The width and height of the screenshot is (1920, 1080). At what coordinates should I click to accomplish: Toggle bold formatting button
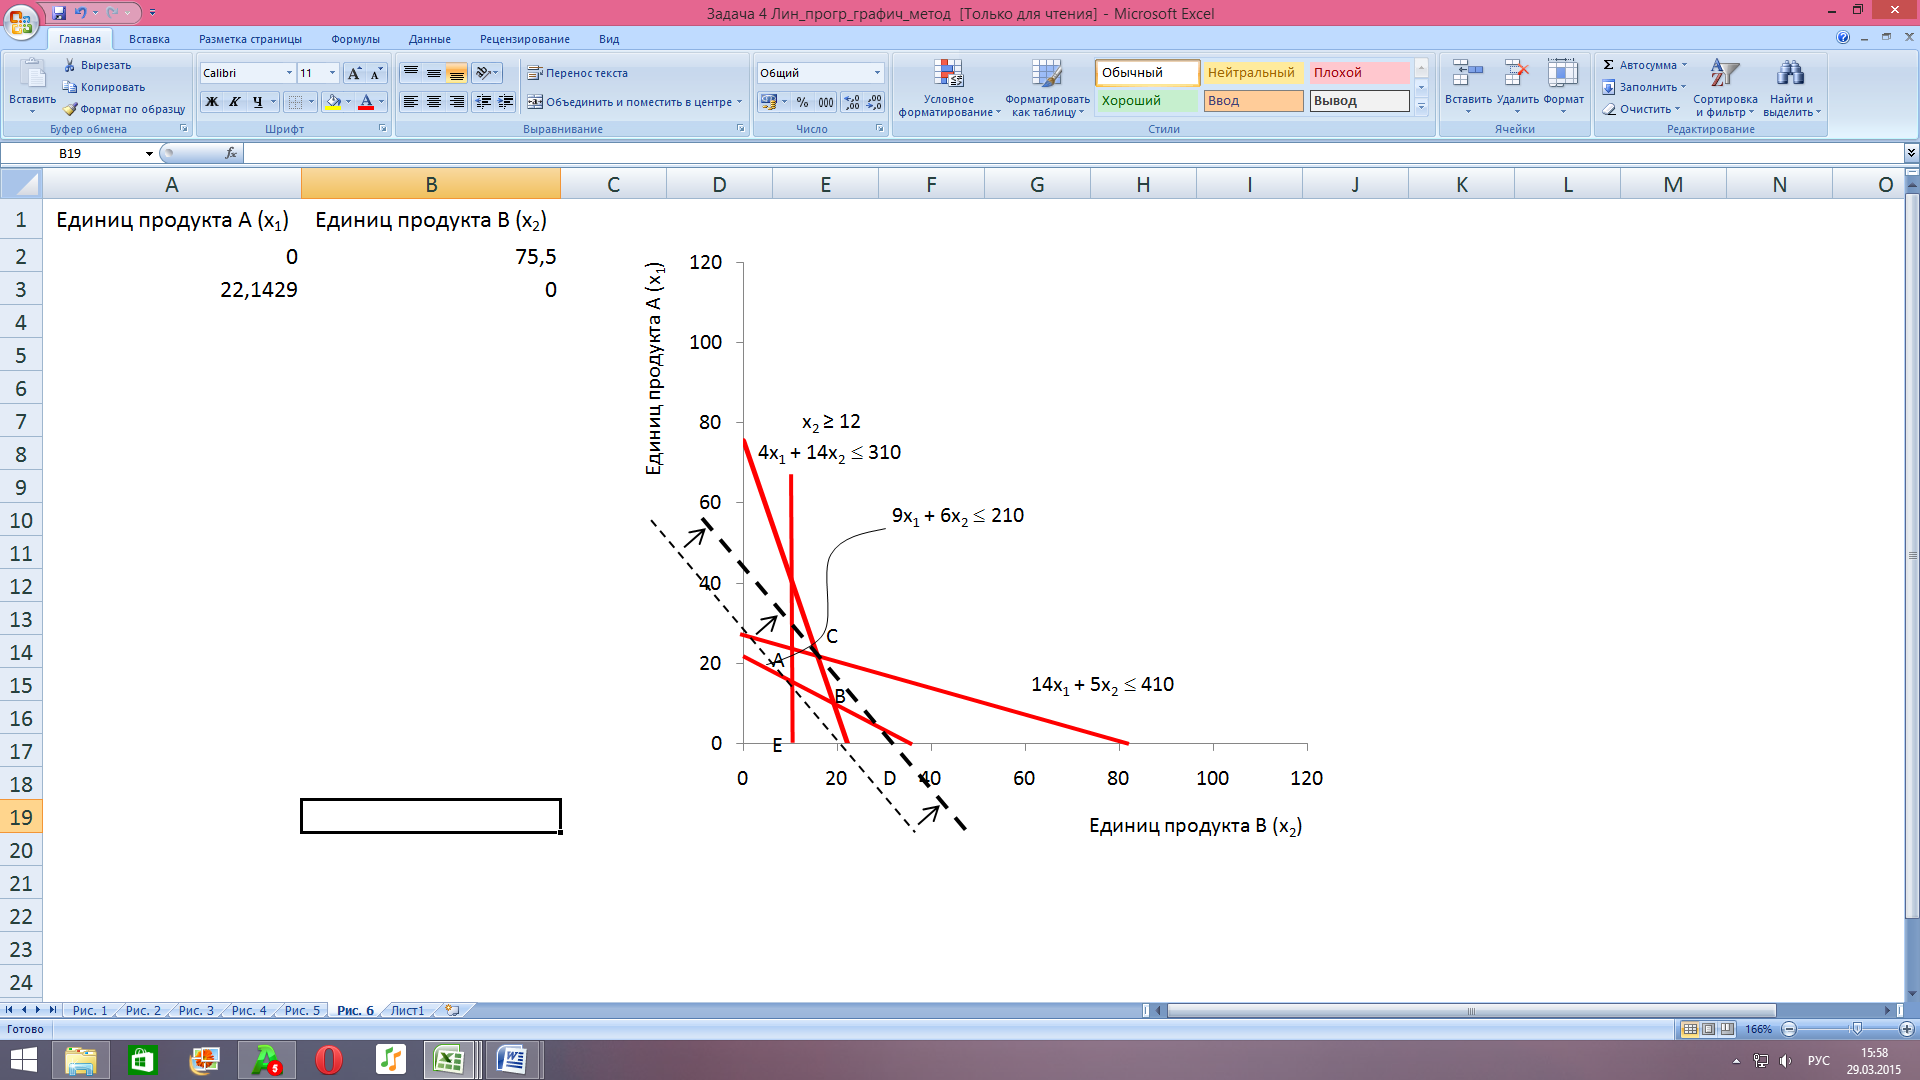(212, 102)
